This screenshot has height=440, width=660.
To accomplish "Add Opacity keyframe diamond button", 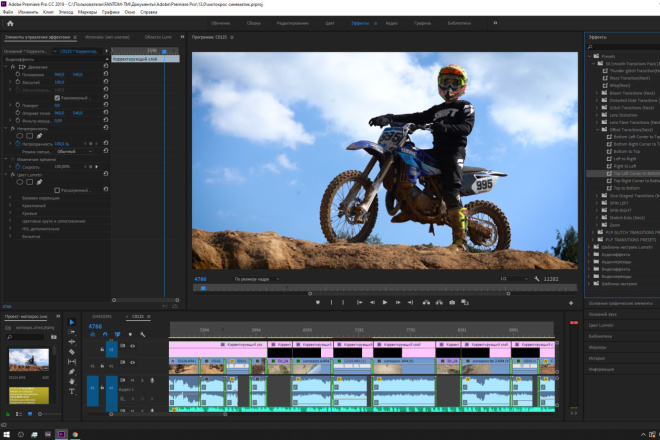I will click(x=90, y=144).
